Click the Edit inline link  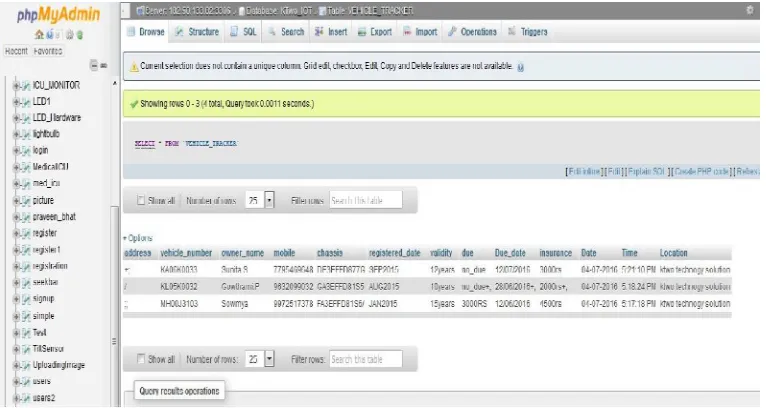(584, 172)
